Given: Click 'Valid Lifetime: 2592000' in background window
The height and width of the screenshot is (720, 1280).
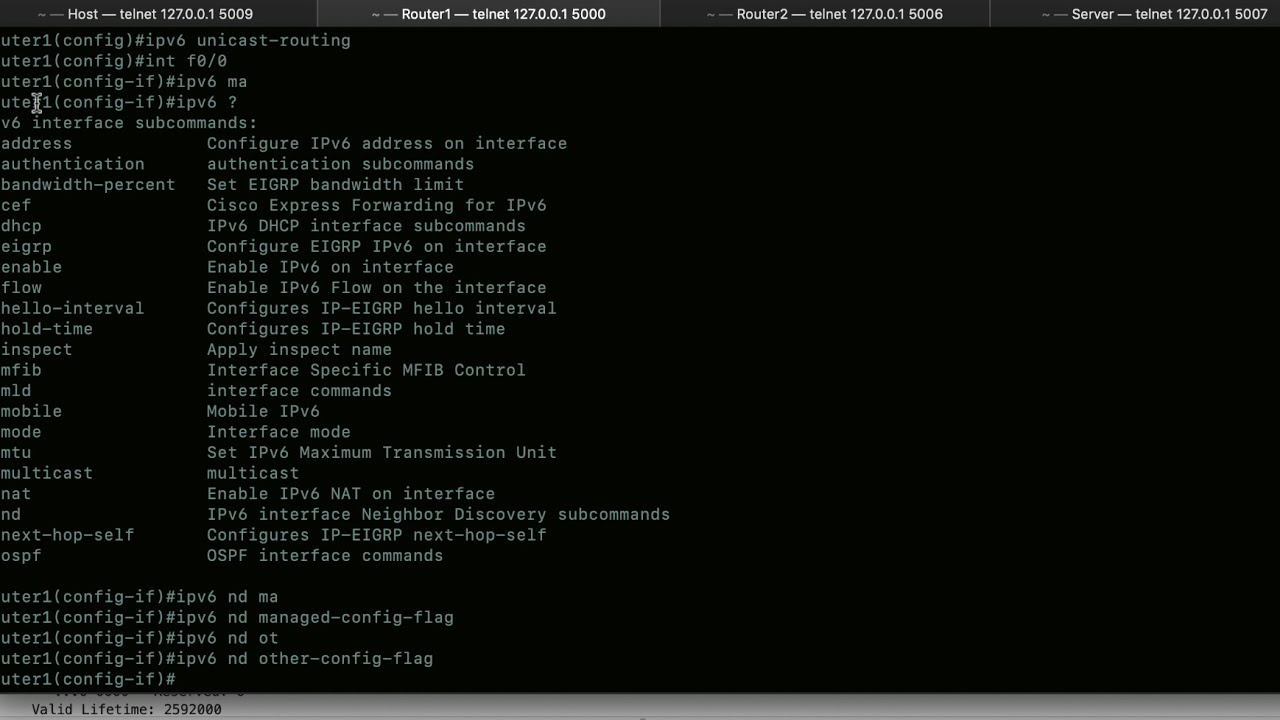Looking at the screenshot, I should [126, 709].
